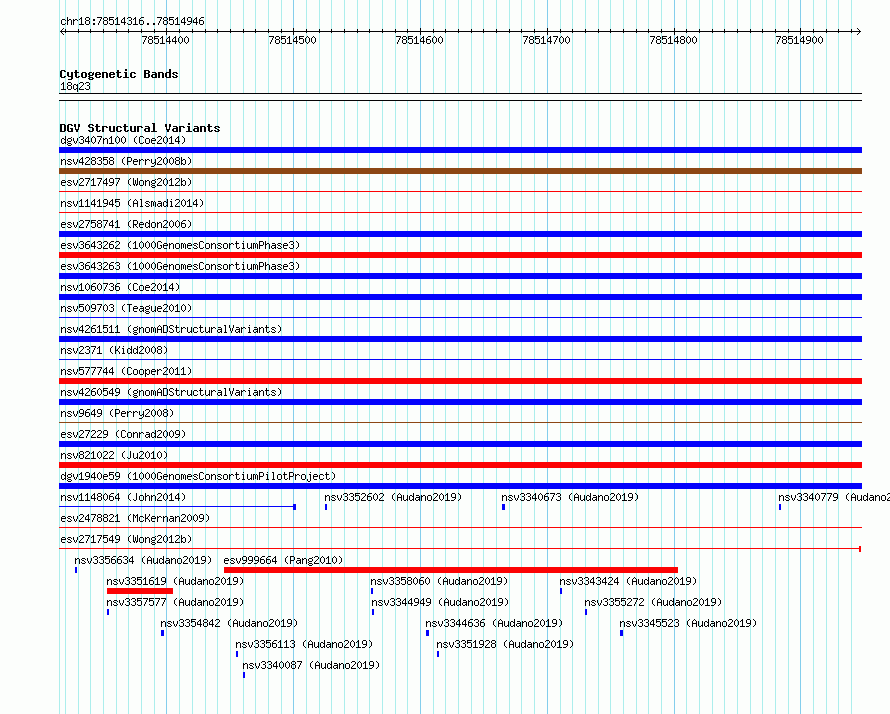Open variant nsv3340673 (Audano2019)
Viewport: 890px width, 714px height.
[570, 497]
